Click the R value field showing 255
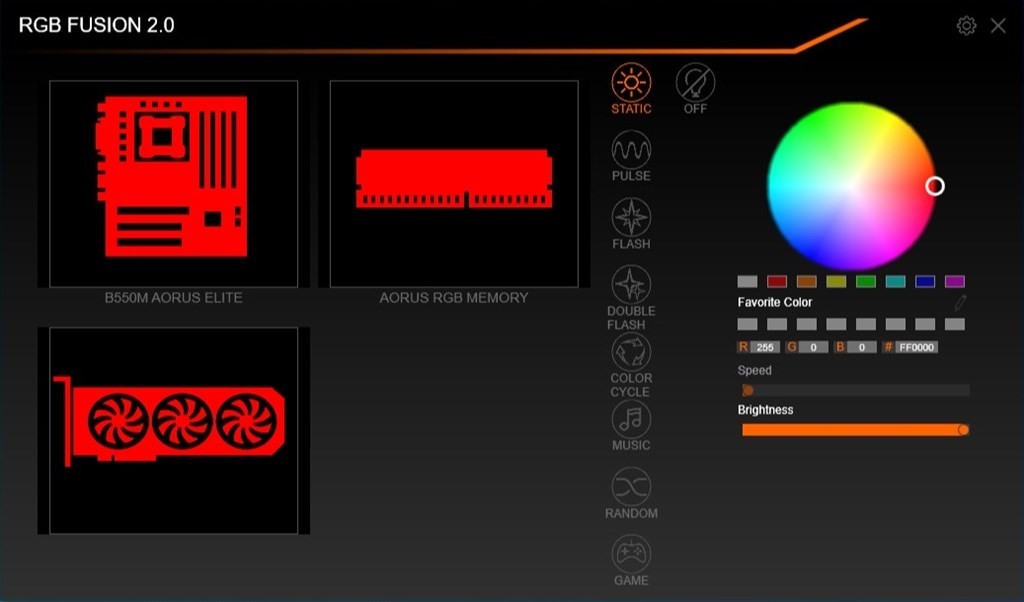 point(765,347)
